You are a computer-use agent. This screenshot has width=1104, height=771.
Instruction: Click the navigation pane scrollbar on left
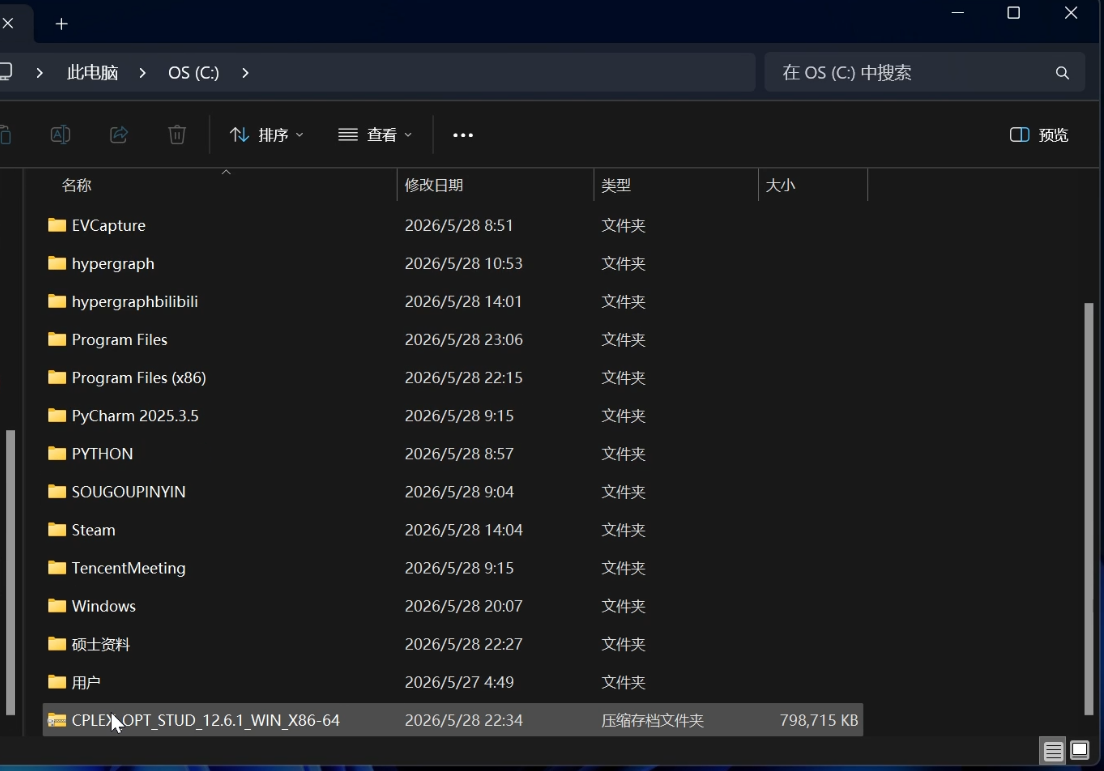(10, 572)
